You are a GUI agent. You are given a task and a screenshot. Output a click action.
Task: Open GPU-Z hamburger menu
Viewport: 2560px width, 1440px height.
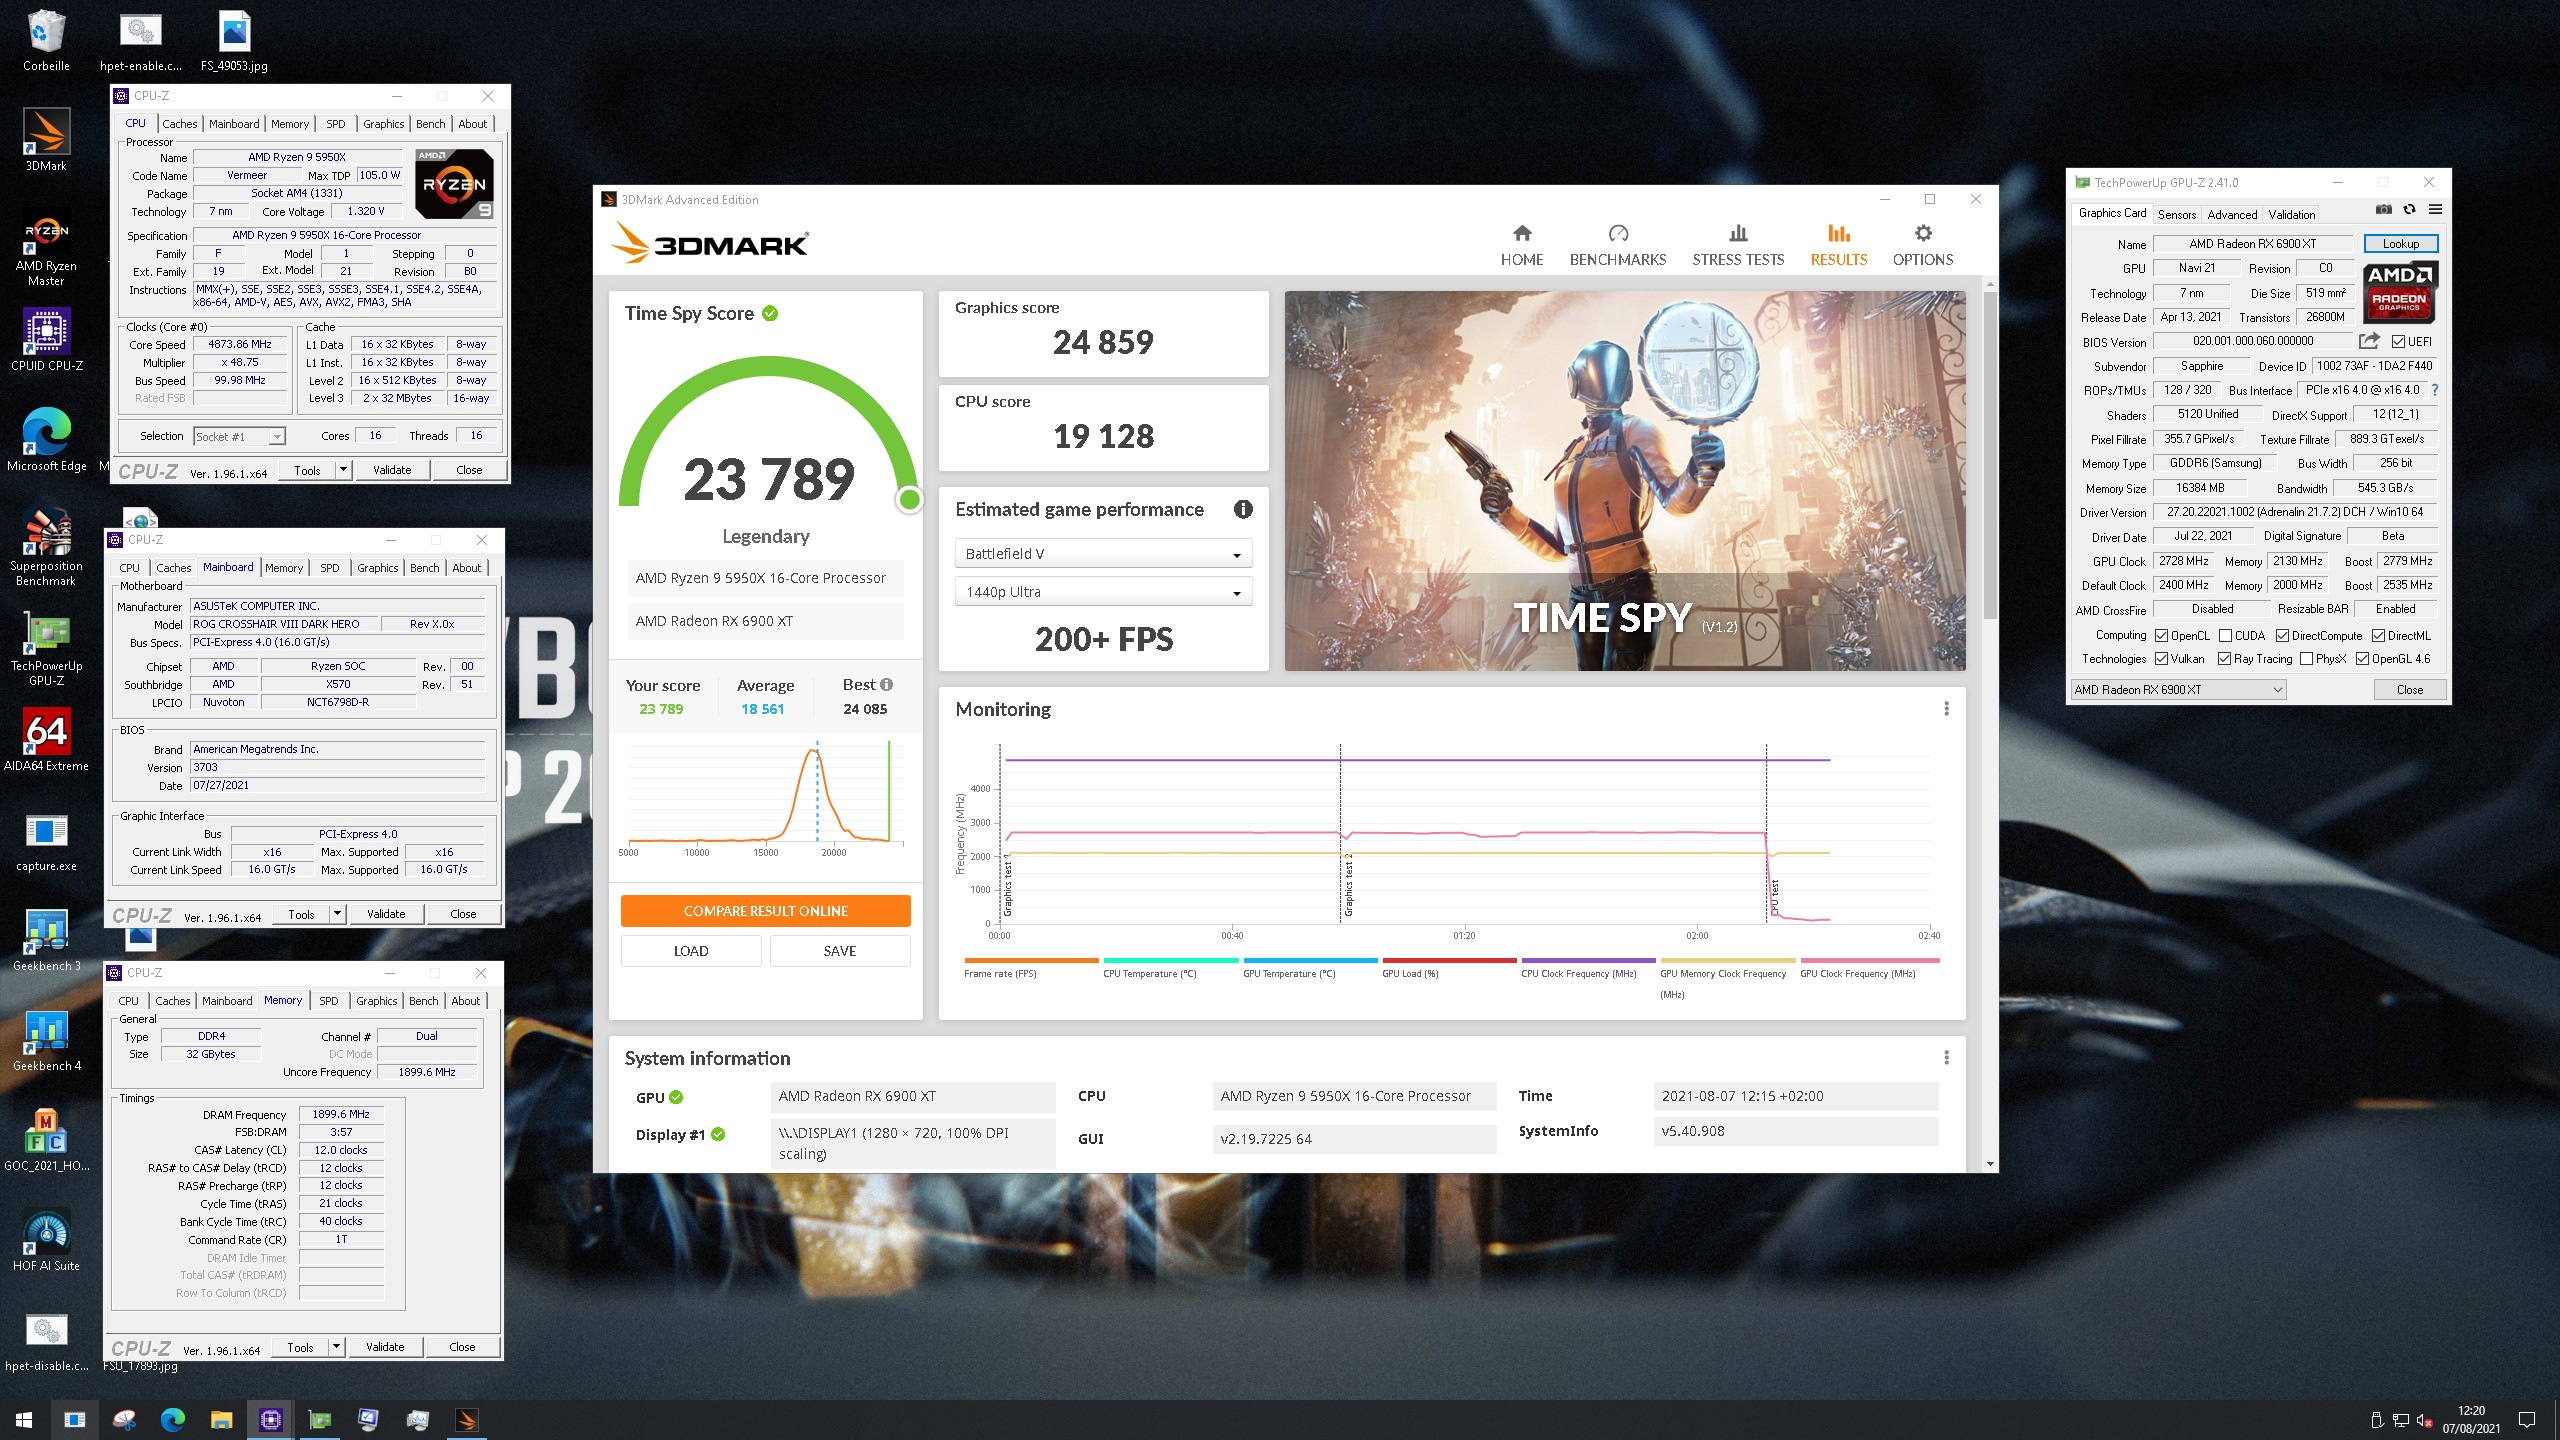(2435, 210)
